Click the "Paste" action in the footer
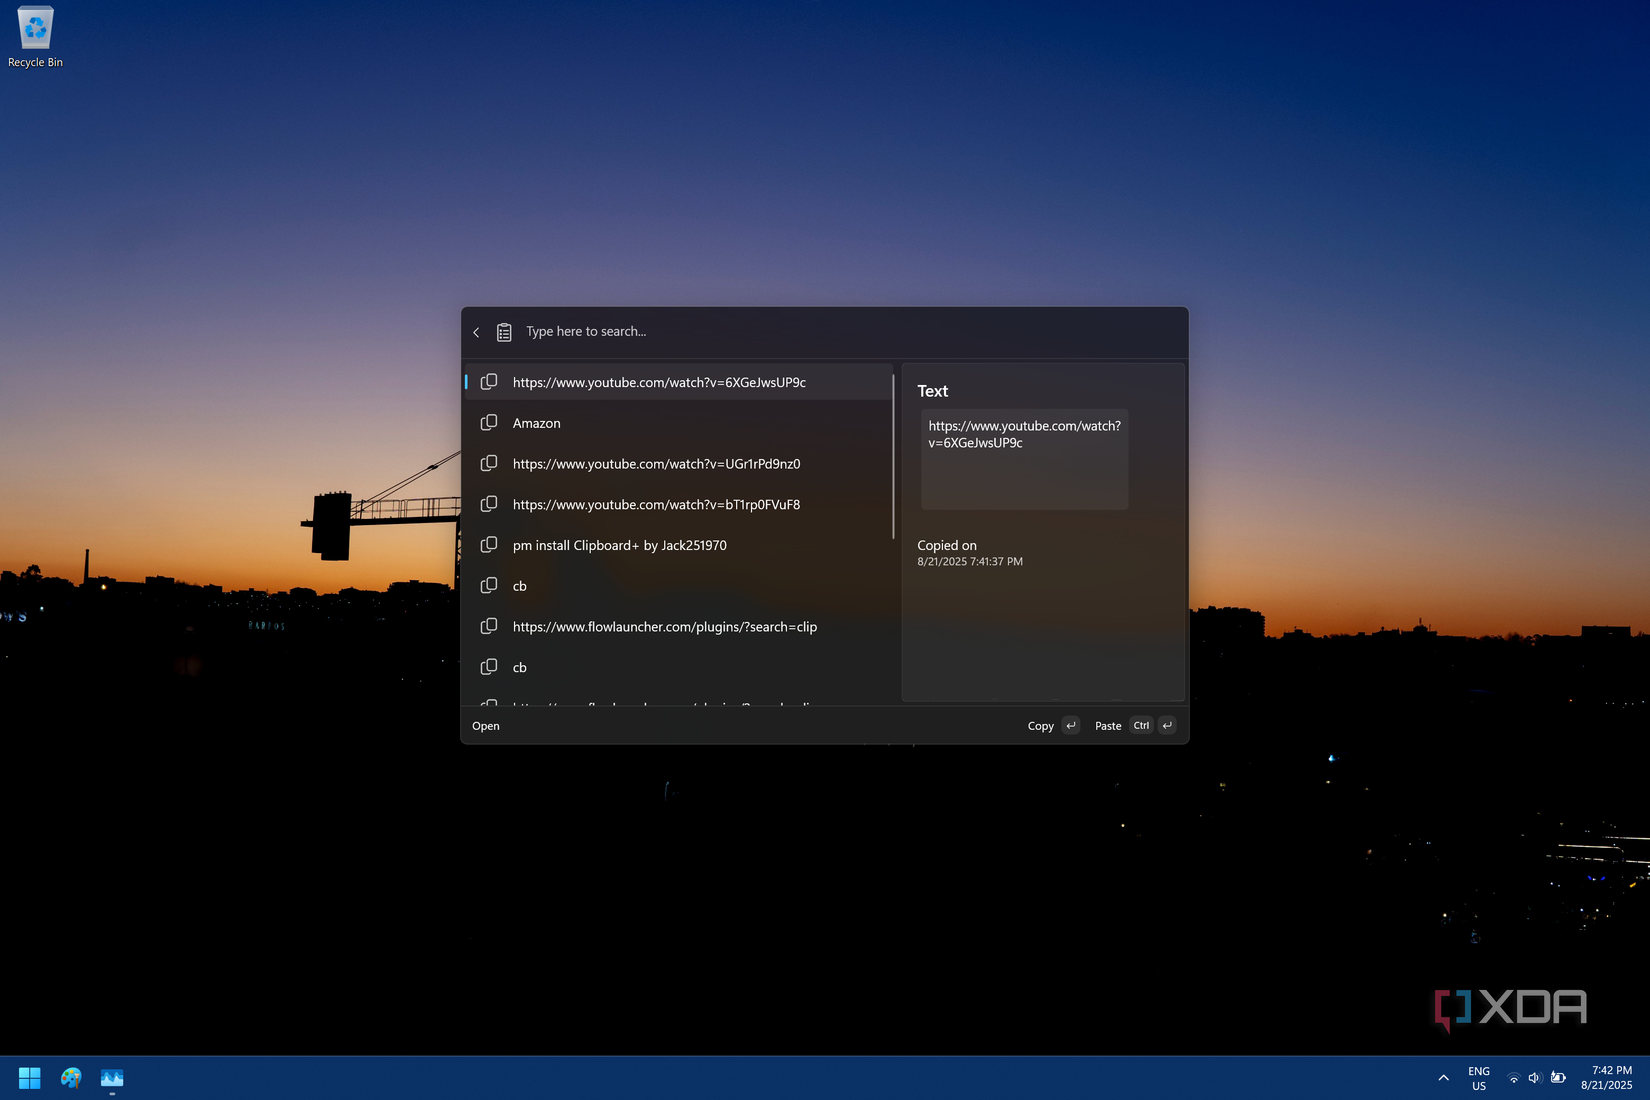The image size is (1650, 1100). tap(1107, 725)
